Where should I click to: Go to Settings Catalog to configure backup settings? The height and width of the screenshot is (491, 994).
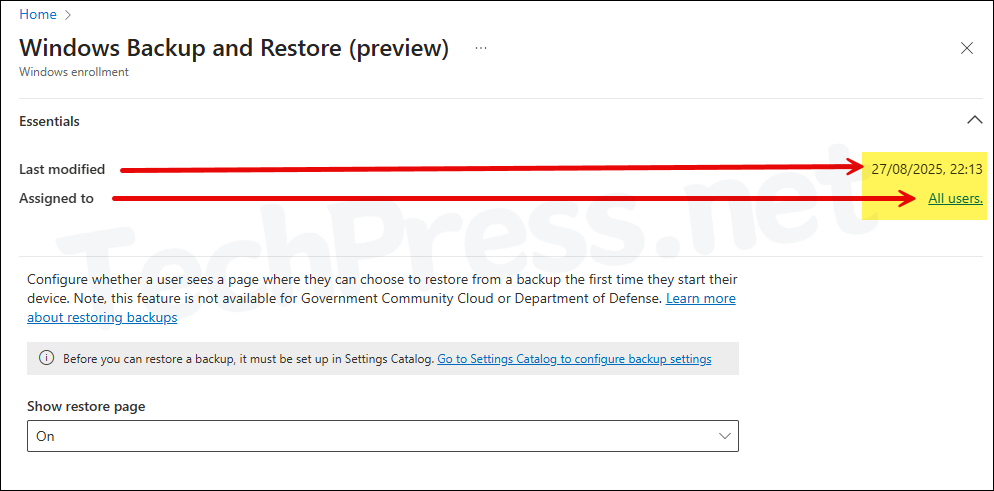(x=574, y=359)
